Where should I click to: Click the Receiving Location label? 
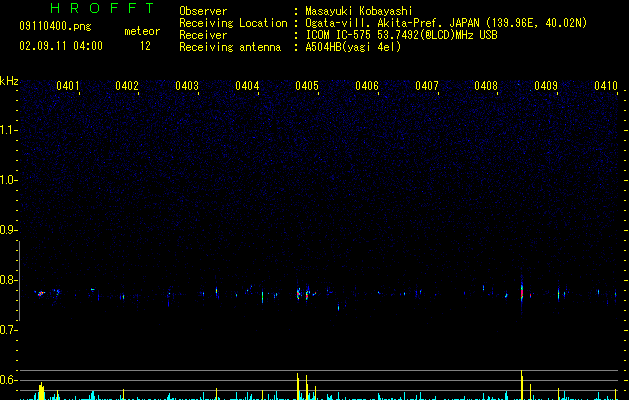pos(233,23)
